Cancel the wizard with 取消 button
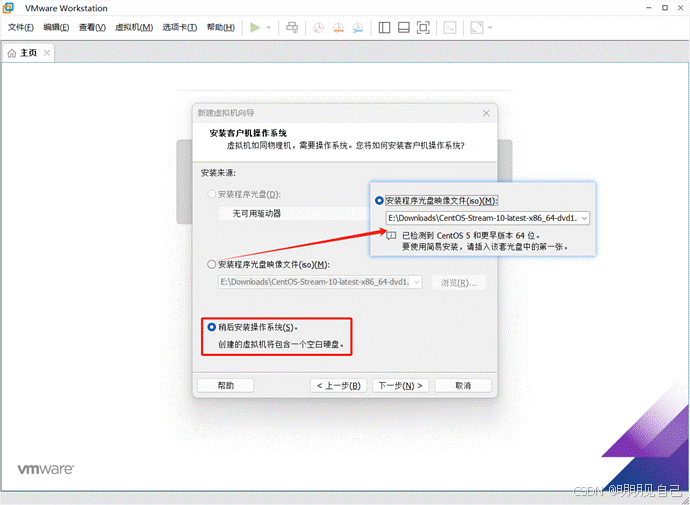This screenshot has width=690, height=505. [x=463, y=385]
